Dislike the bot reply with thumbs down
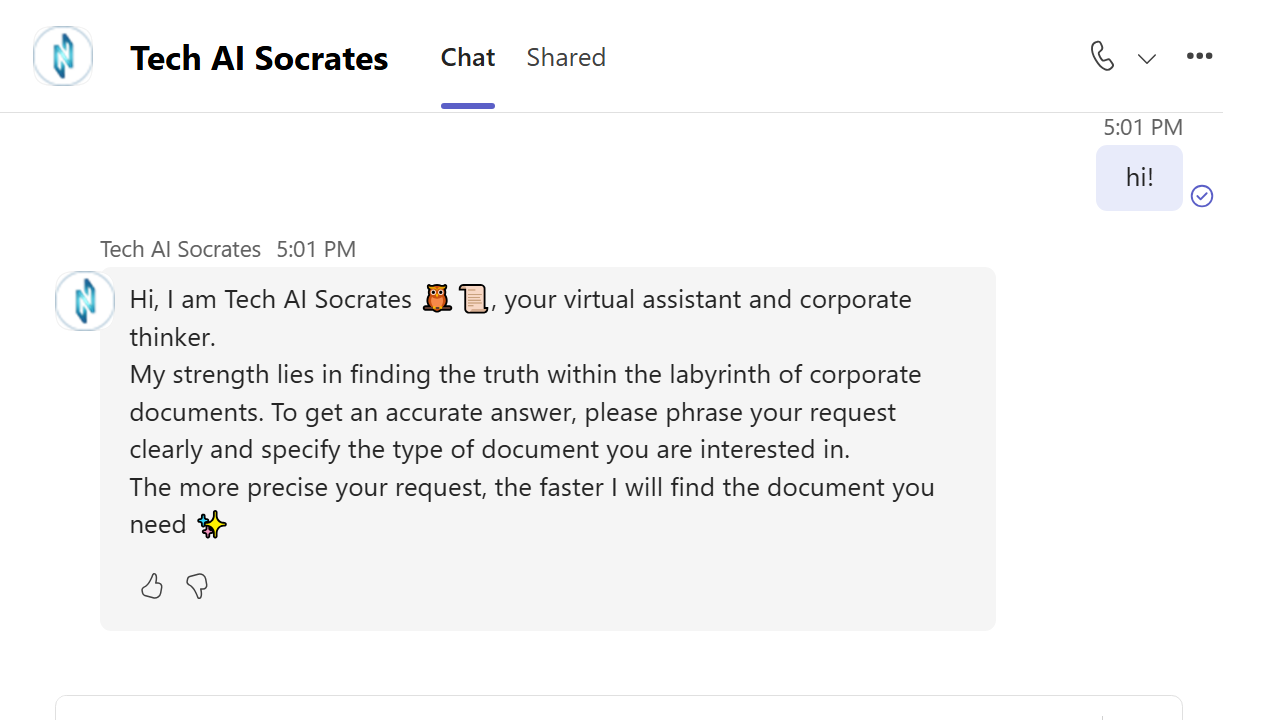Image resolution: width=1280 pixels, height=720 pixels. coord(197,586)
